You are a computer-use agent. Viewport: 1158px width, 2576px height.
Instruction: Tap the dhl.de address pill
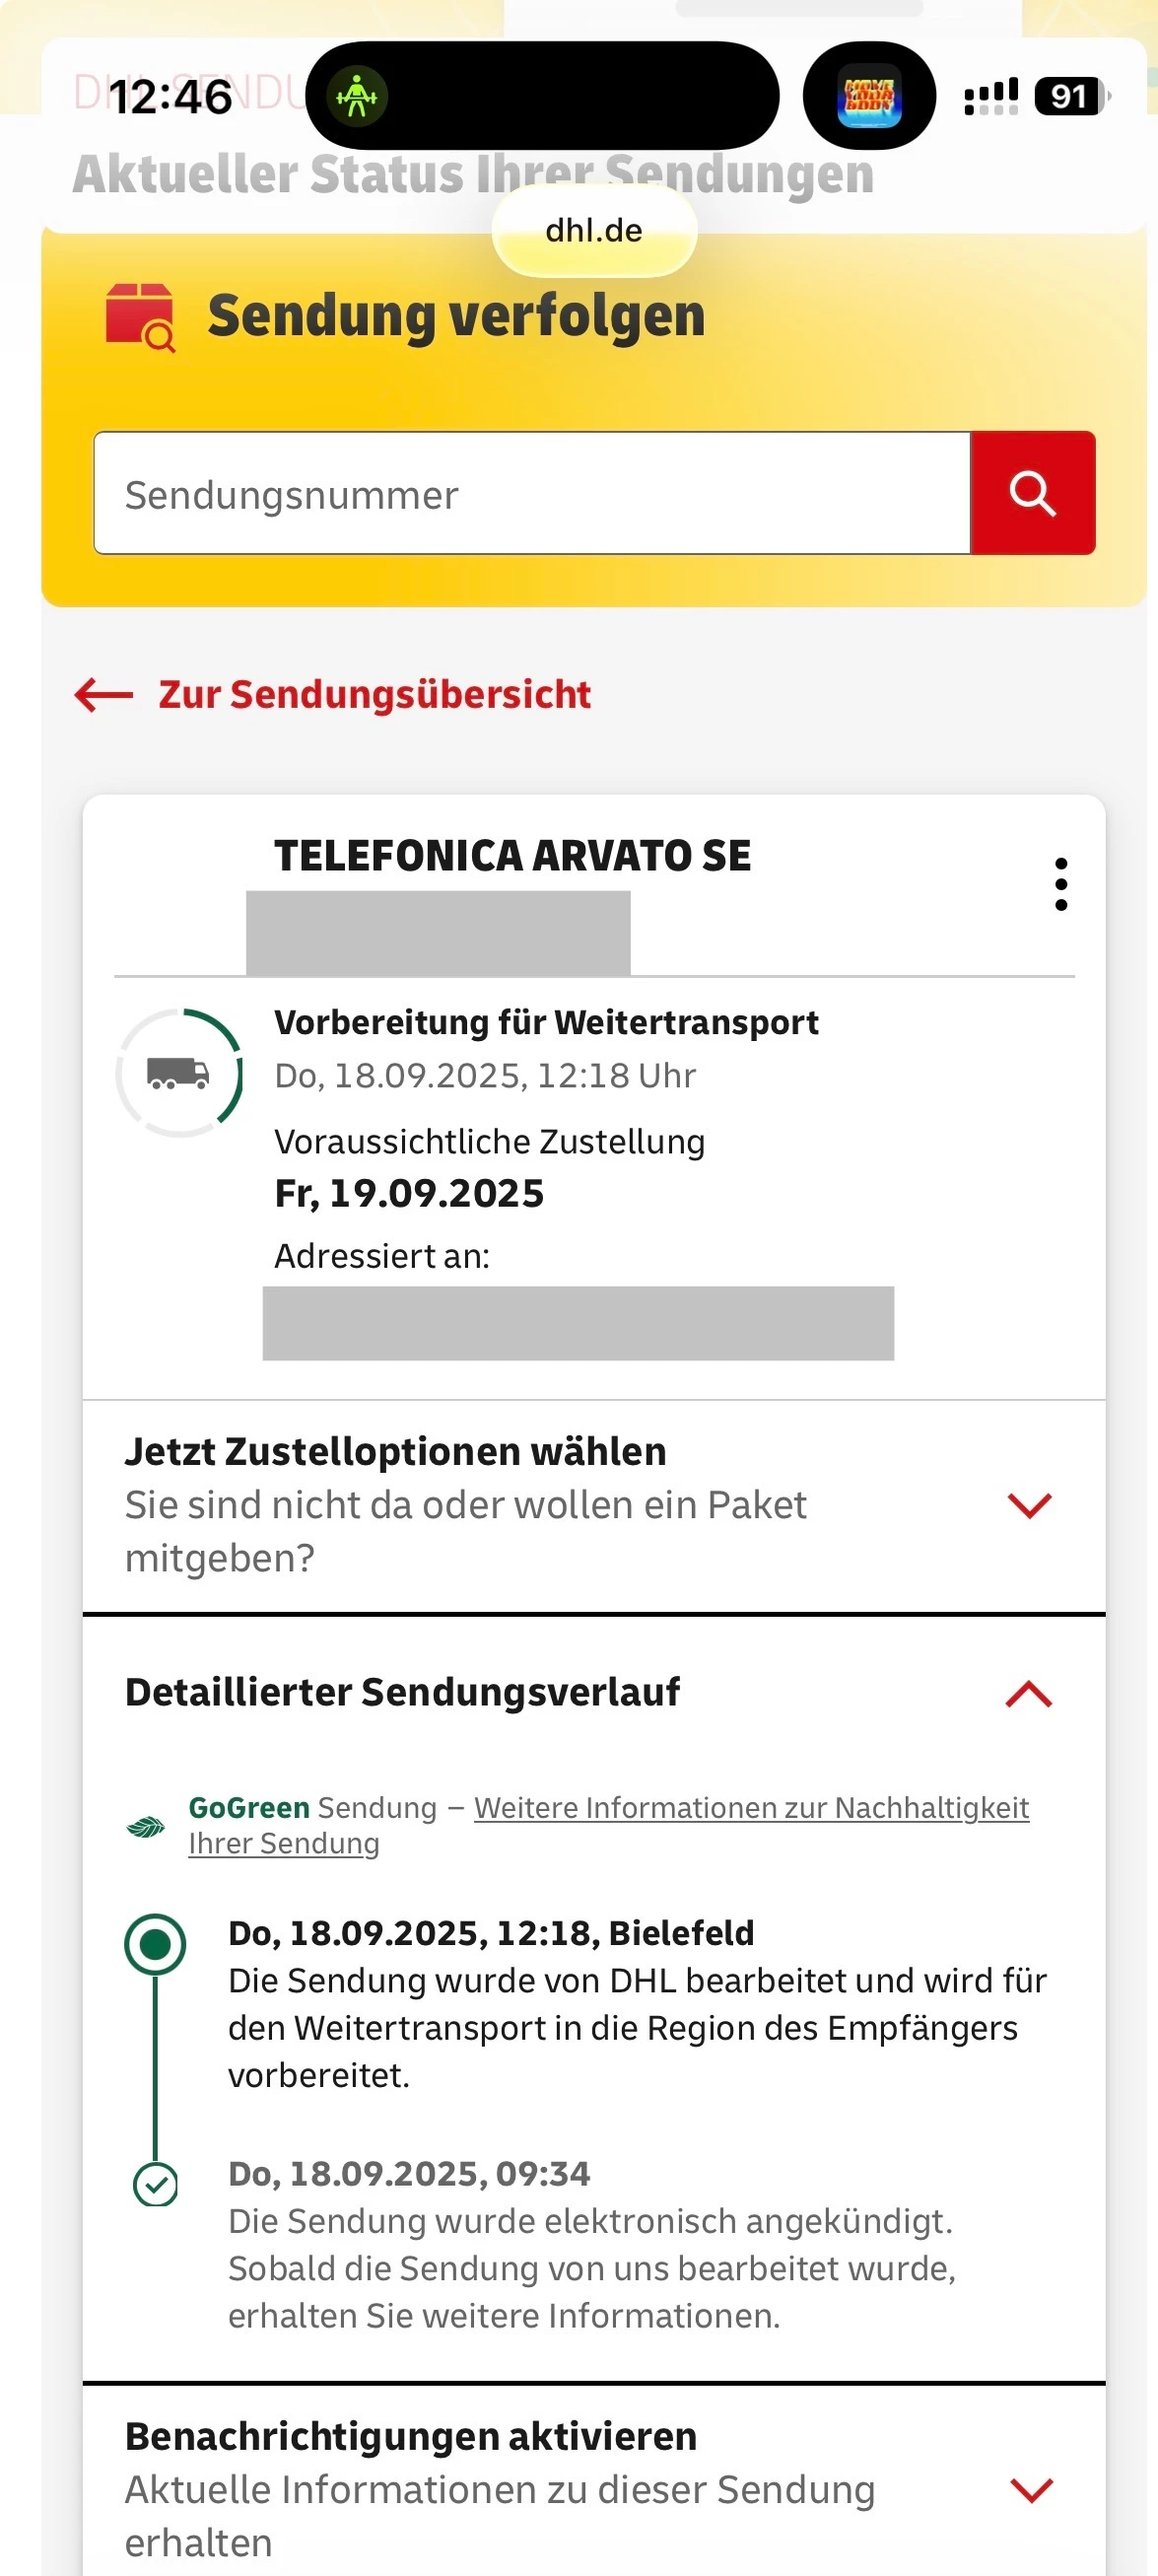click(x=594, y=231)
